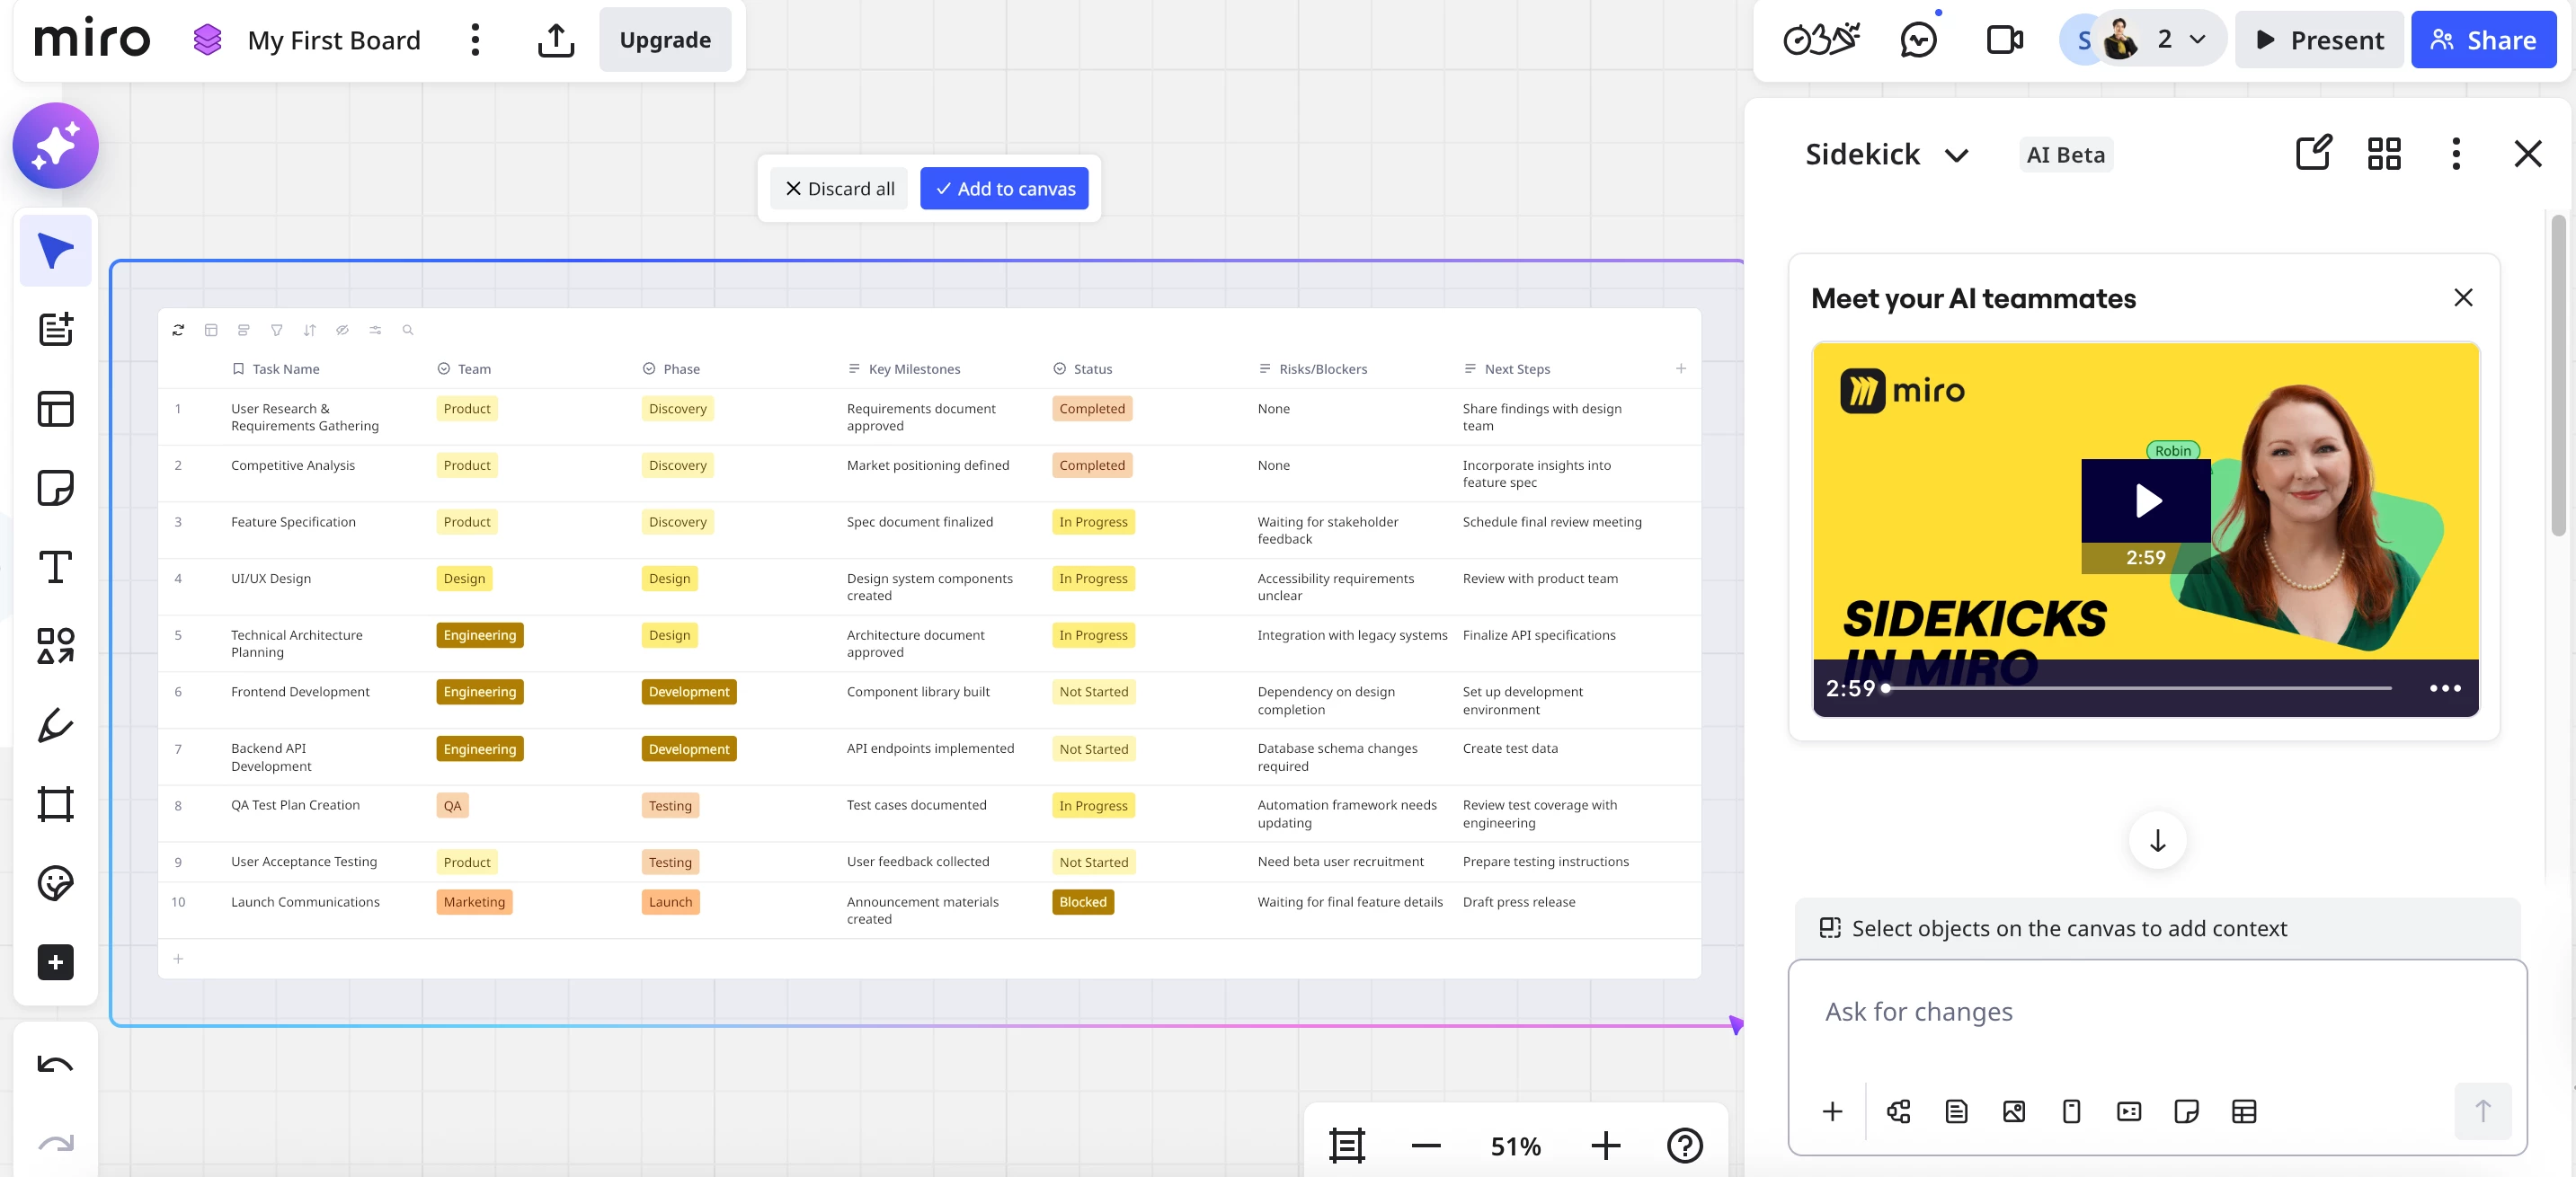This screenshot has width=2576, height=1177.
Task: Open the Miro AI sparkle button
Action: [x=55, y=146]
